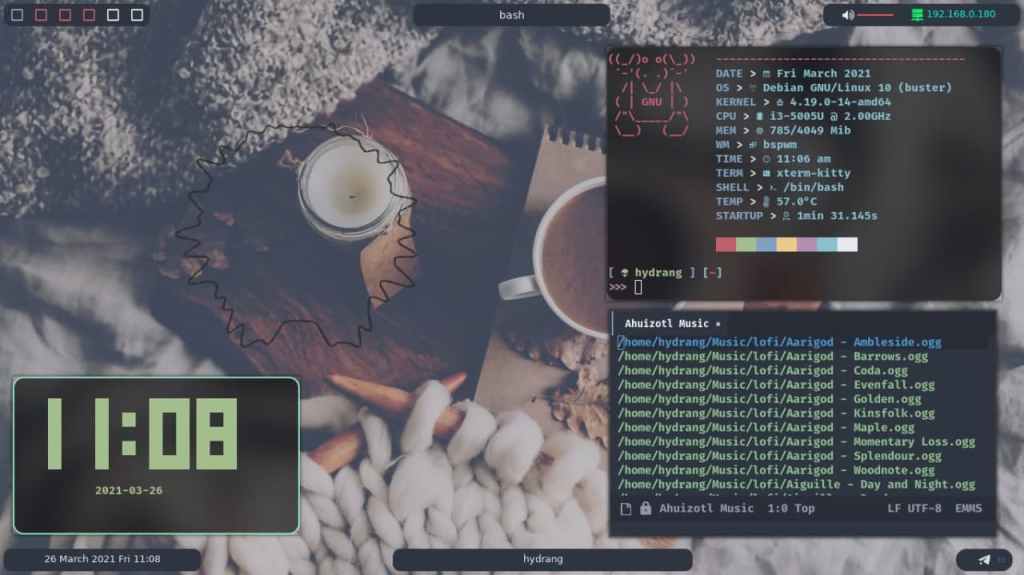Select Aarigod - Momentary Loss.ogg track
Viewport: 1024px width, 575px height.
(796, 442)
